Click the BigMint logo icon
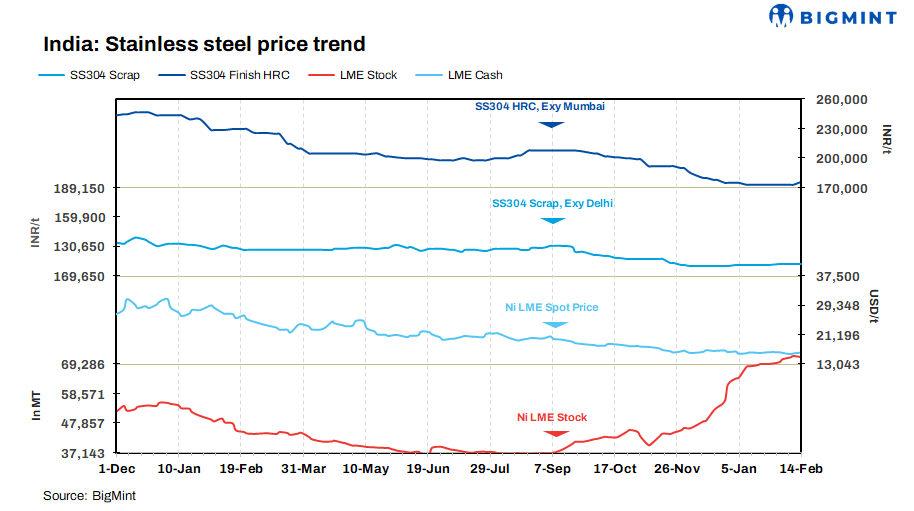914x511 pixels. pyautogui.click(x=782, y=16)
